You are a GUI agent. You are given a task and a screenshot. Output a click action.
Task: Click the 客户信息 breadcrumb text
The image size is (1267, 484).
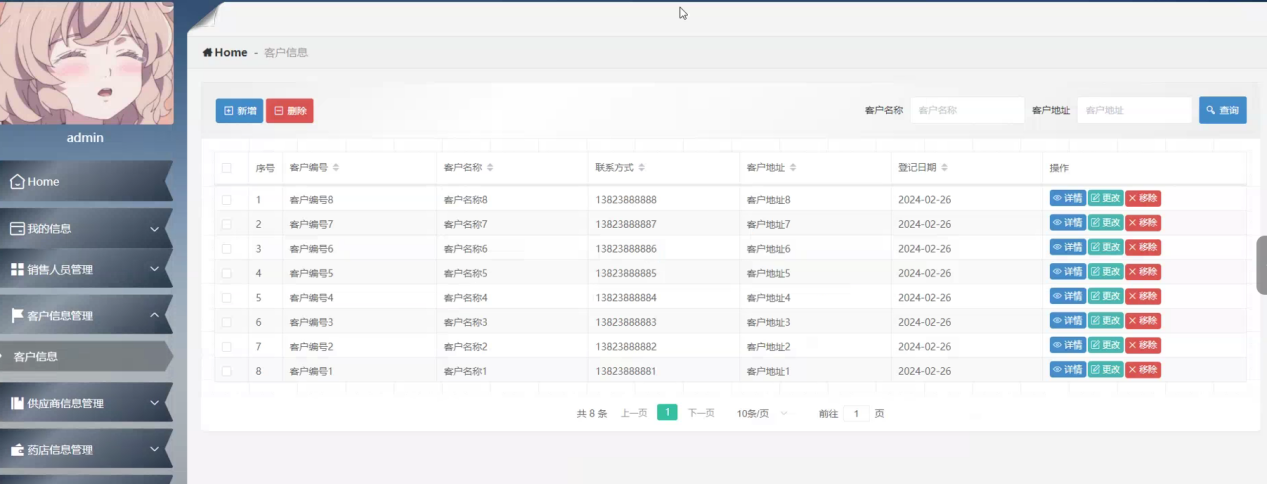(x=286, y=52)
